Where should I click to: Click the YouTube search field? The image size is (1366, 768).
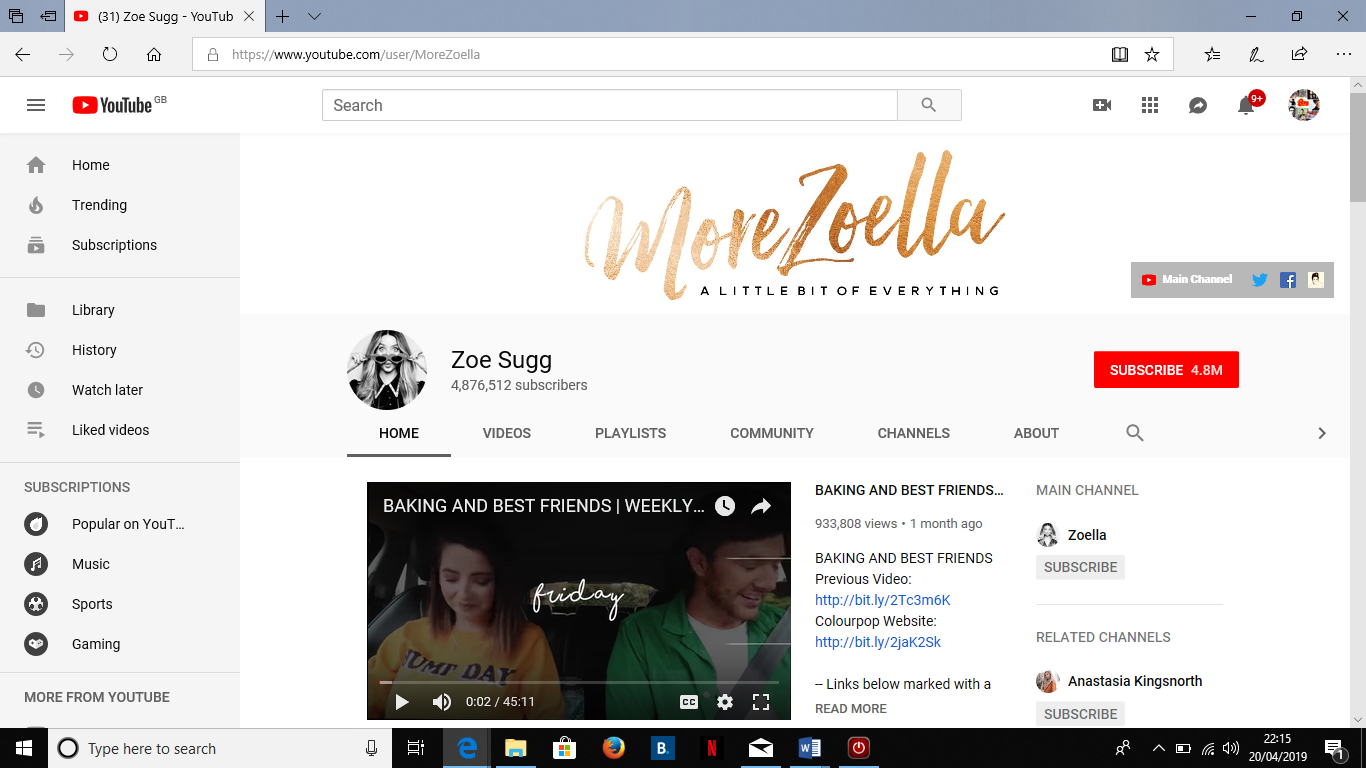pos(610,105)
